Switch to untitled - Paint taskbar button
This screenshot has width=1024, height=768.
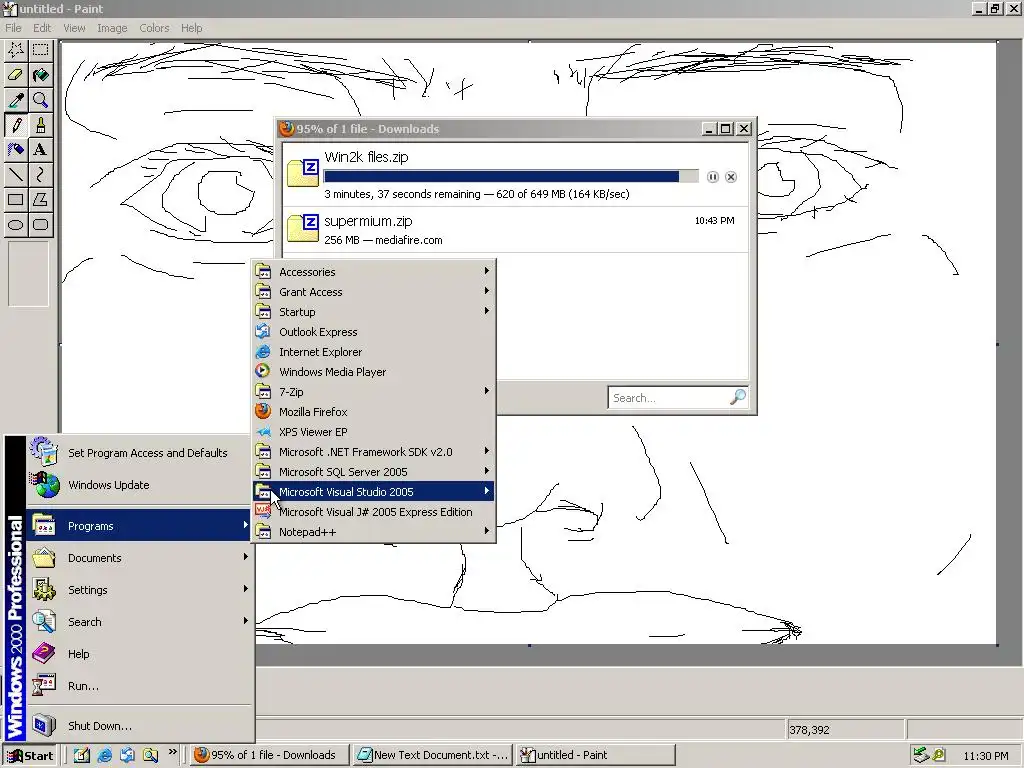(x=594, y=756)
